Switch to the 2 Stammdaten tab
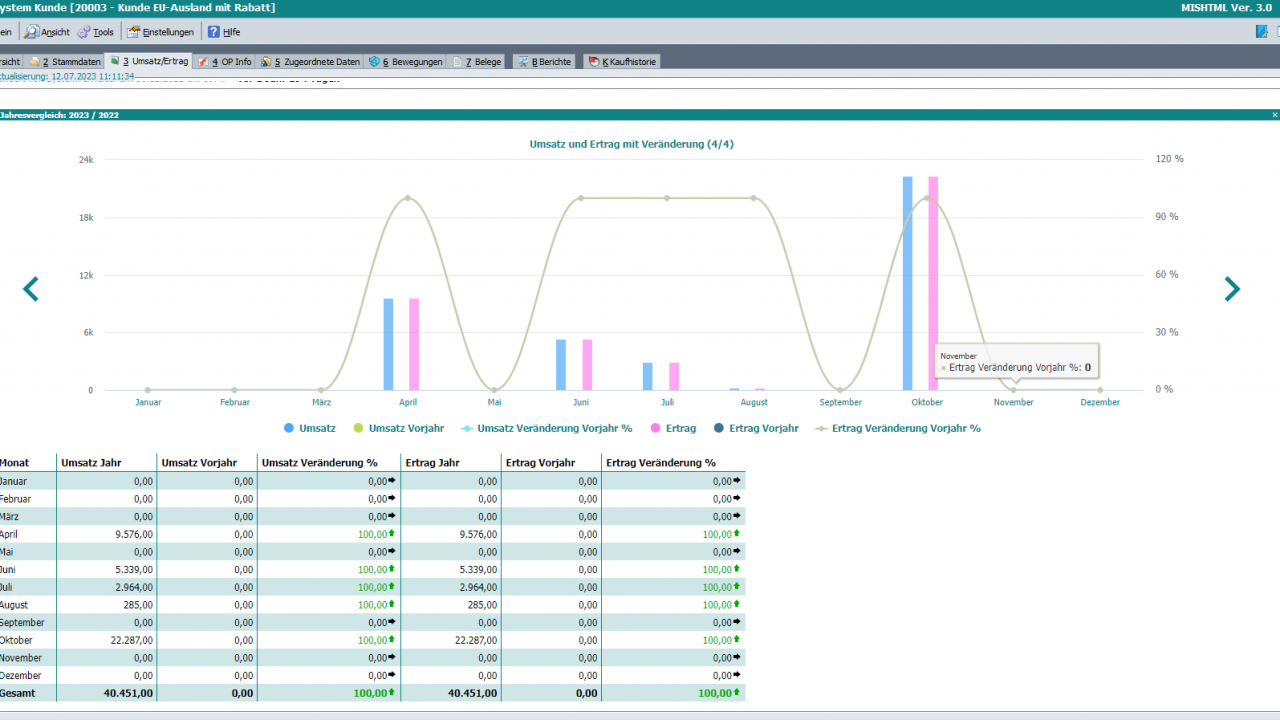 click(66, 62)
